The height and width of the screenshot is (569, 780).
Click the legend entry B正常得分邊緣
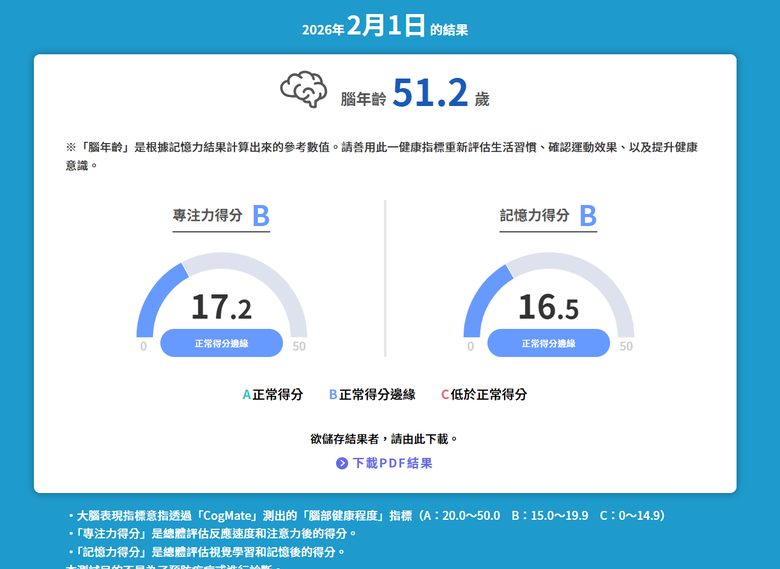[x=372, y=394]
